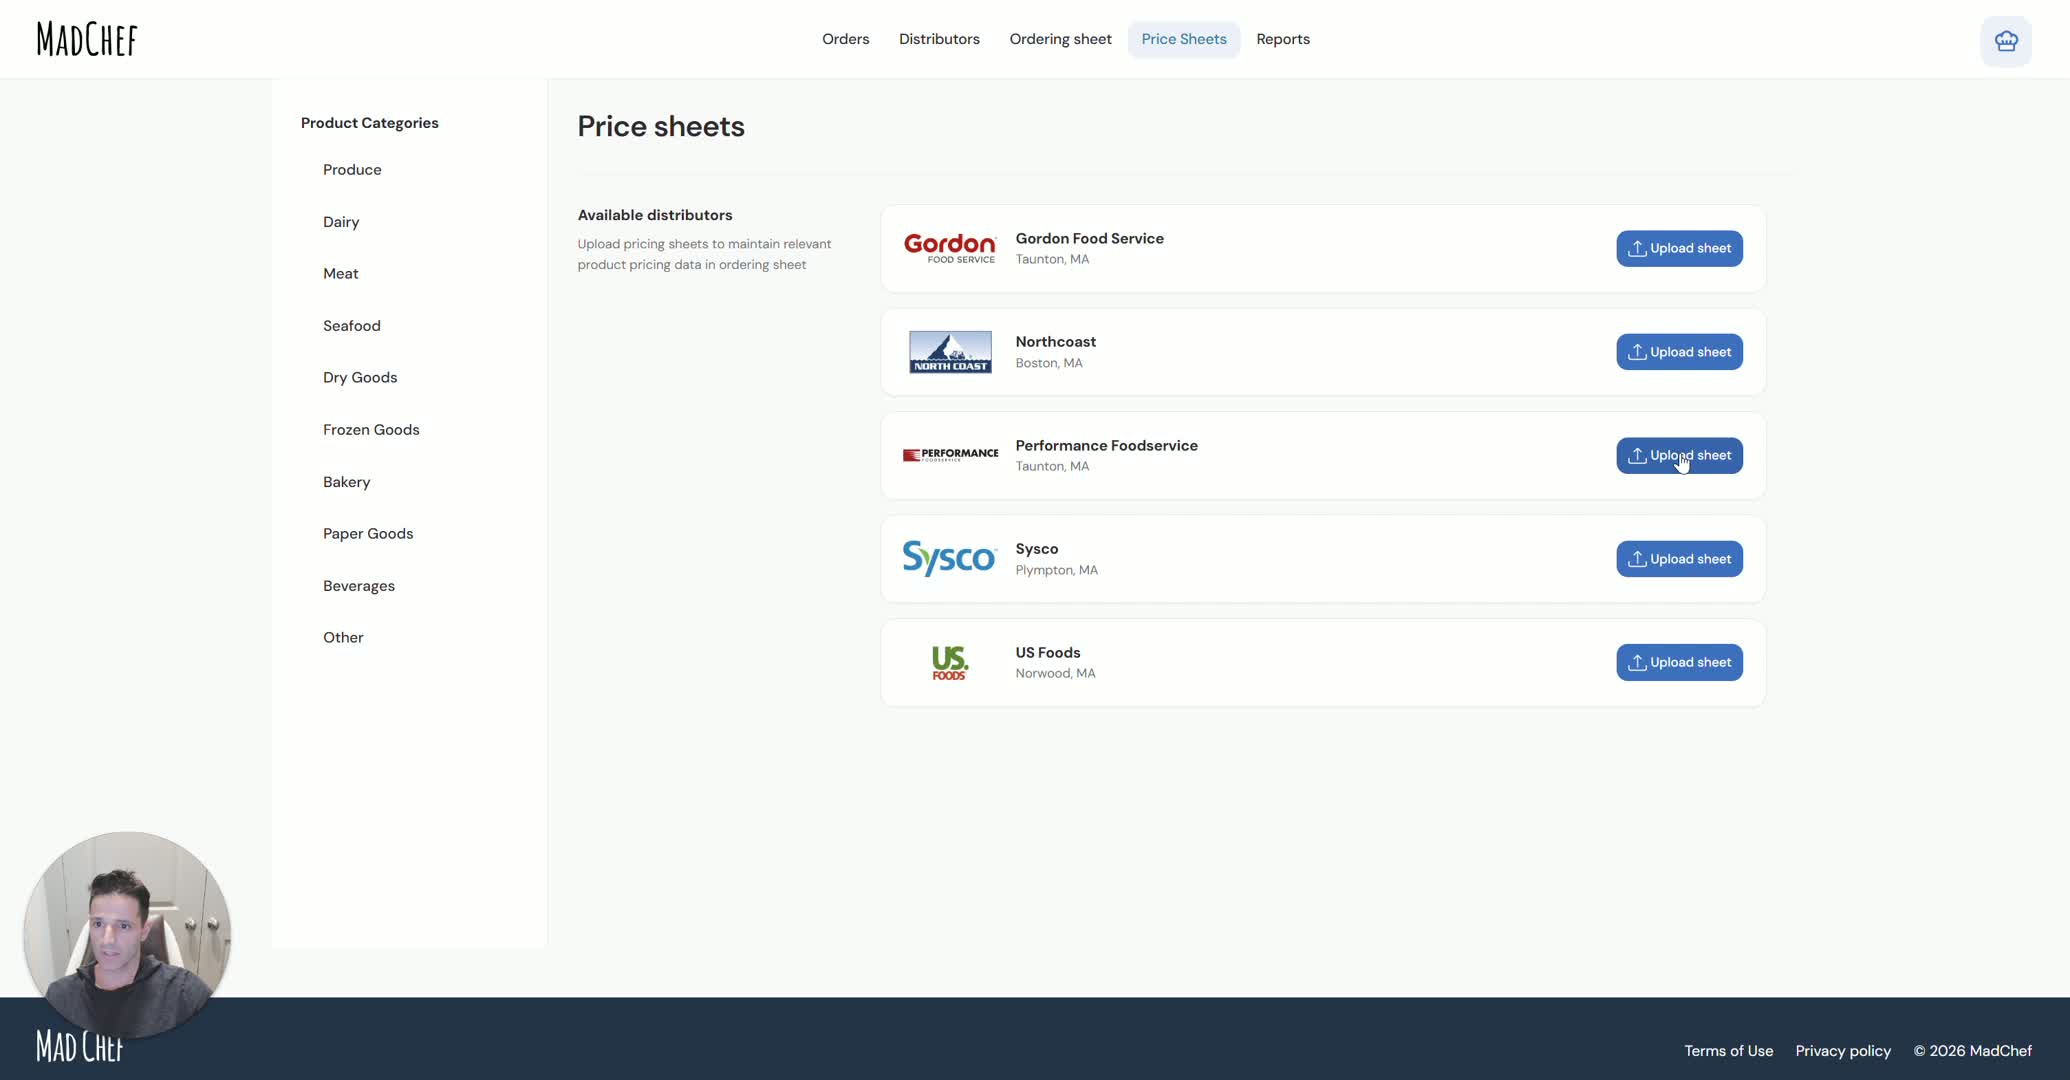Open the Ordering sheet tab
2070x1080 pixels.
[x=1060, y=39]
